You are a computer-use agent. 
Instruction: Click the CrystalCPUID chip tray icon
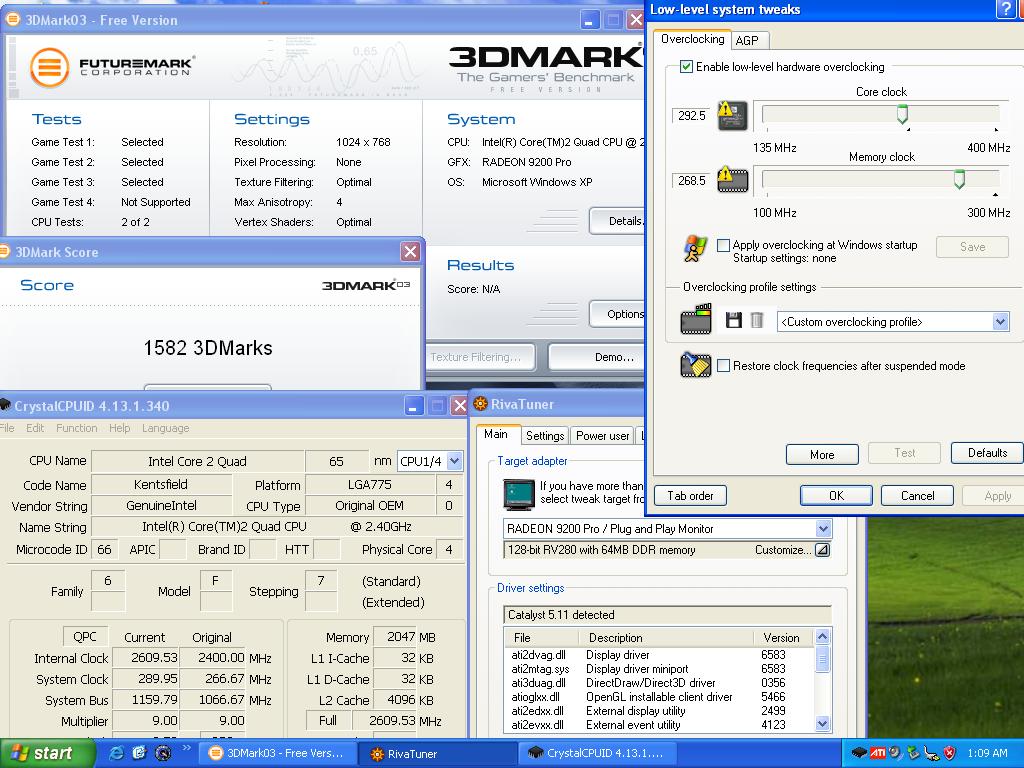tap(859, 753)
